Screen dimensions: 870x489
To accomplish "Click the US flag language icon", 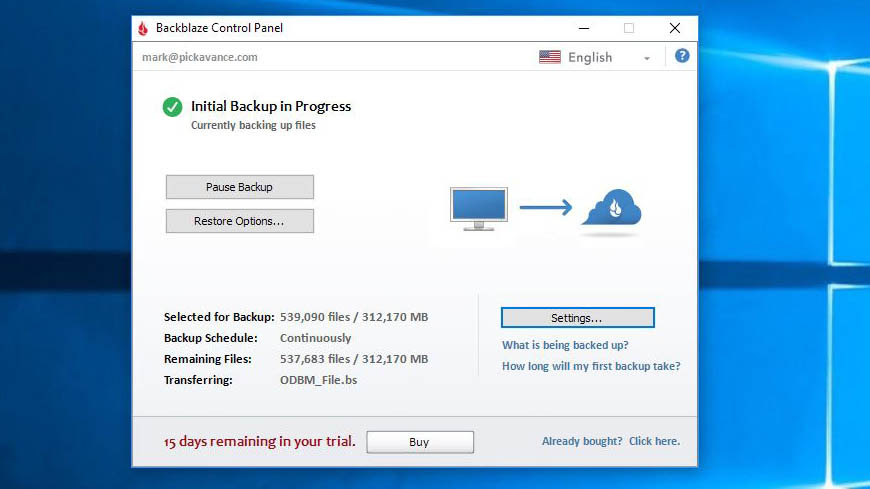I will [x=549, y=57].
